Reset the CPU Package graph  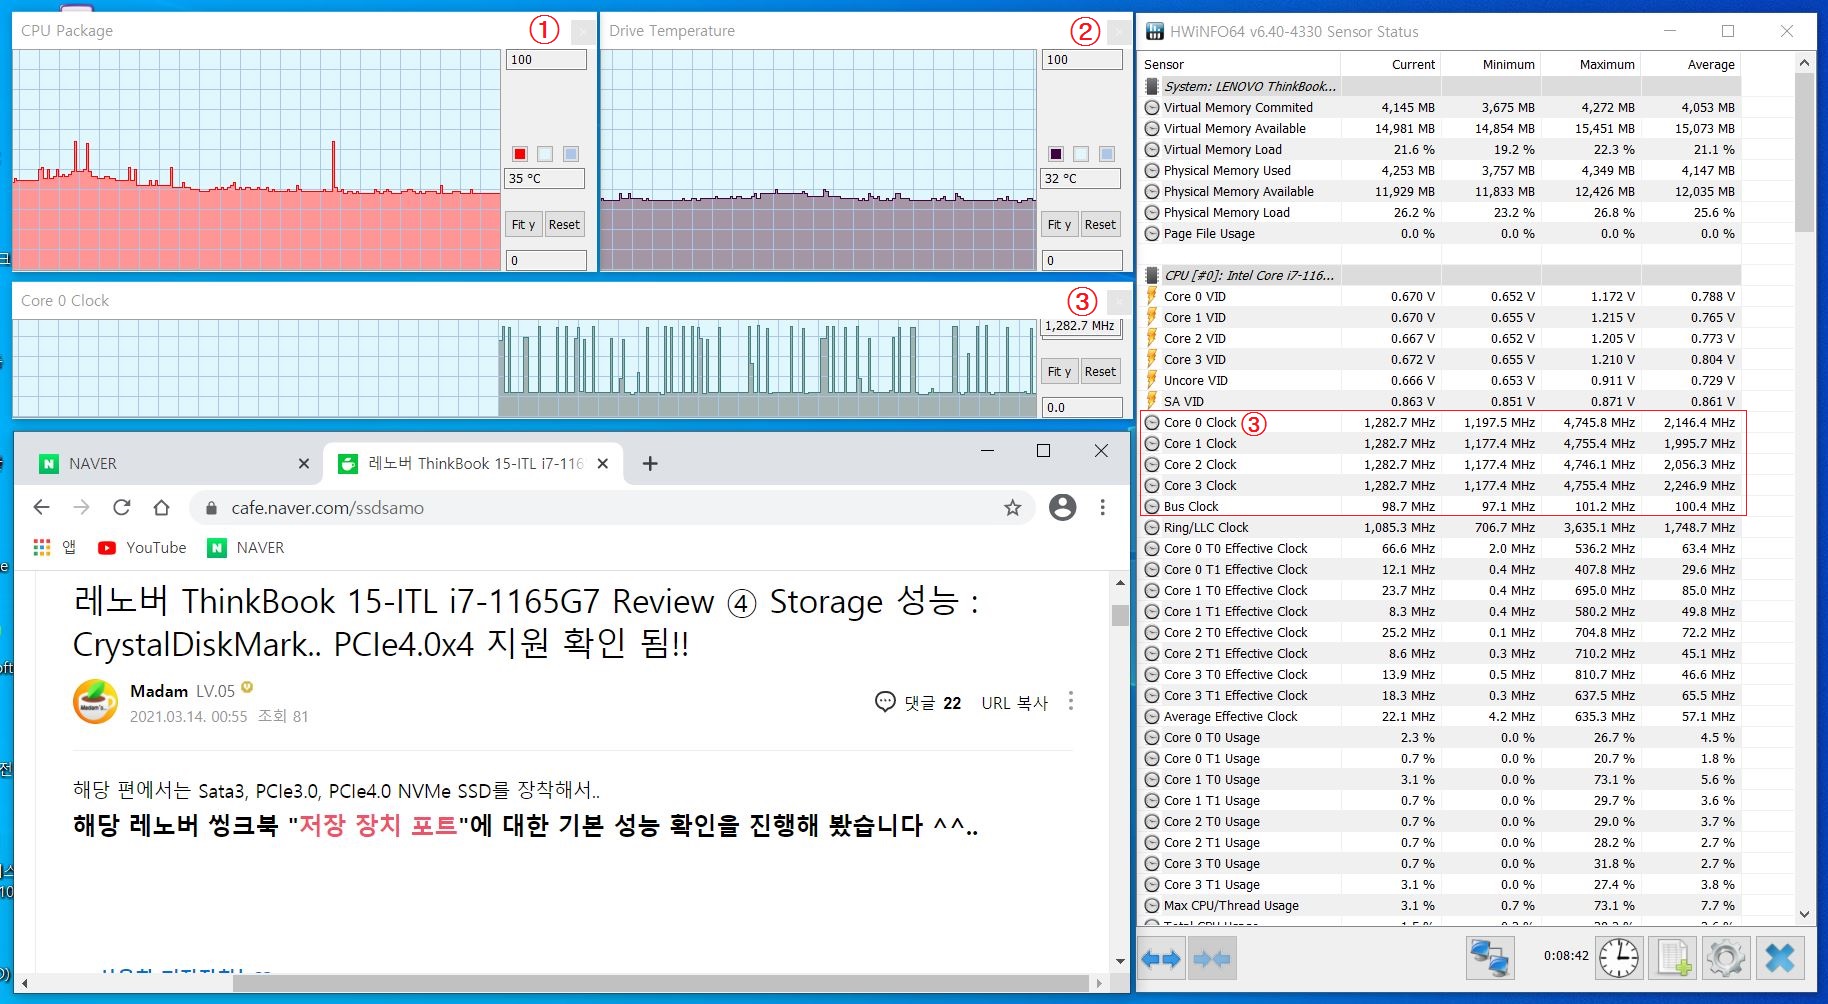pos(564,224)
